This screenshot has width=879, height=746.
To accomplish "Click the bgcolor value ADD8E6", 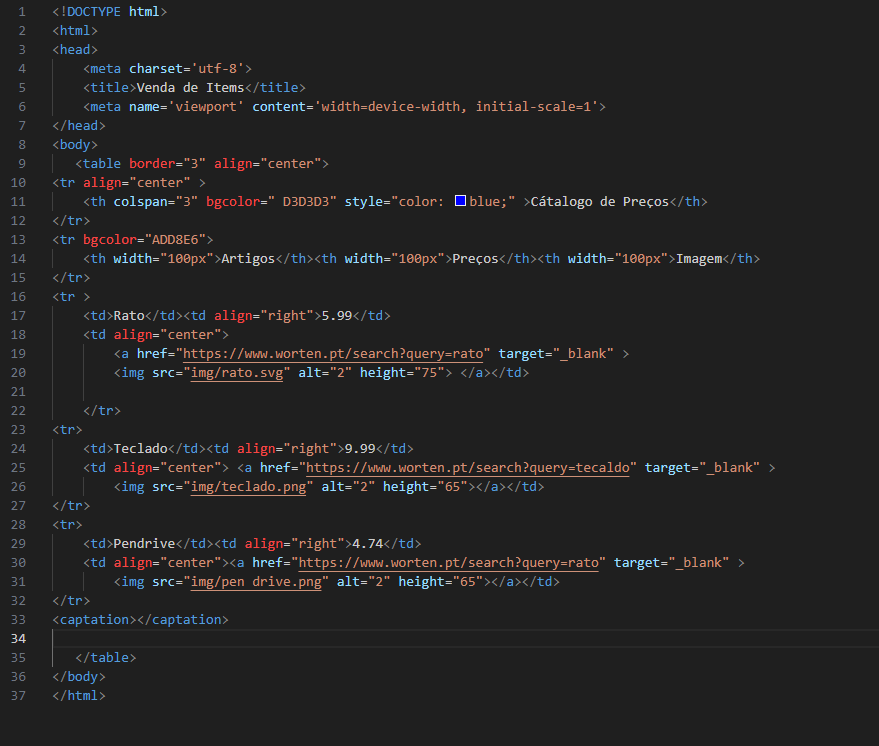I will (174, 240).
